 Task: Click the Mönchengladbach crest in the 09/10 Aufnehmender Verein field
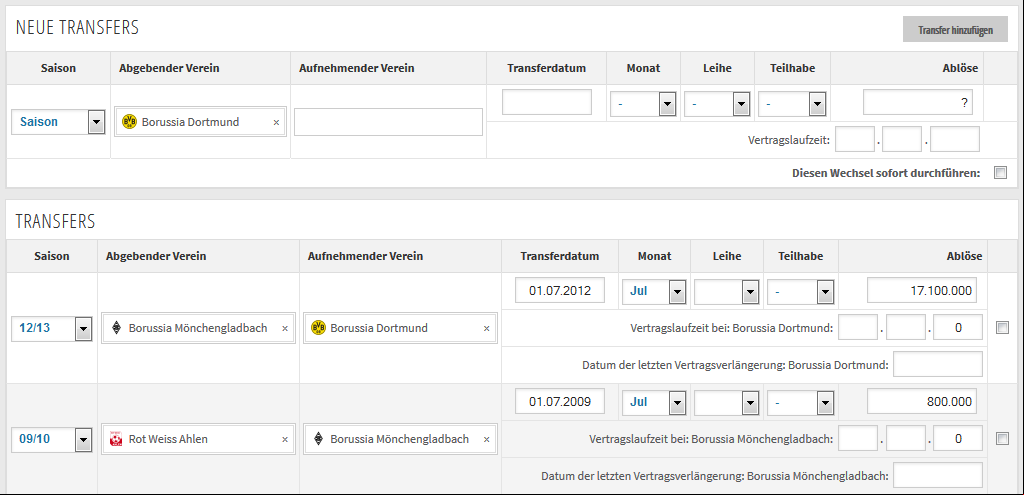[319, 439]
